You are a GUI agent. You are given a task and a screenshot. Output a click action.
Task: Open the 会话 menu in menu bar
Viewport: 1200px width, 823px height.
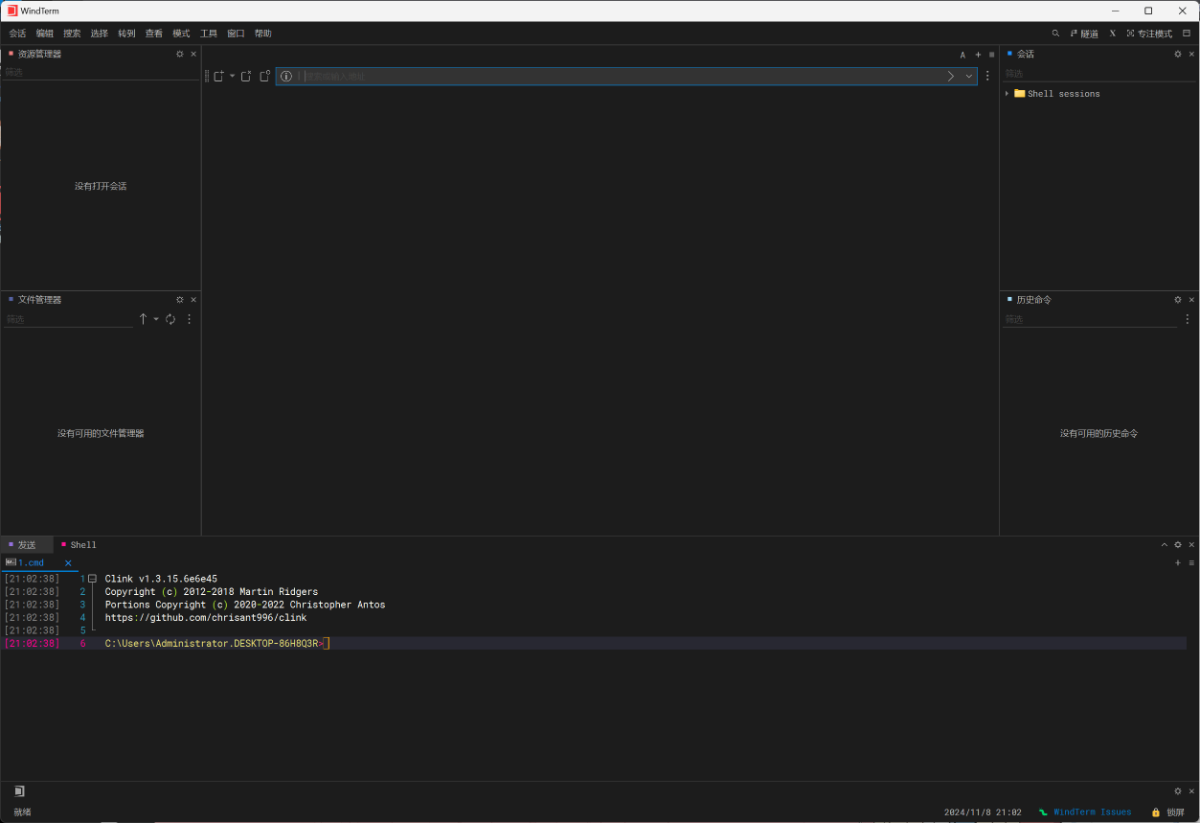point(17,33)
